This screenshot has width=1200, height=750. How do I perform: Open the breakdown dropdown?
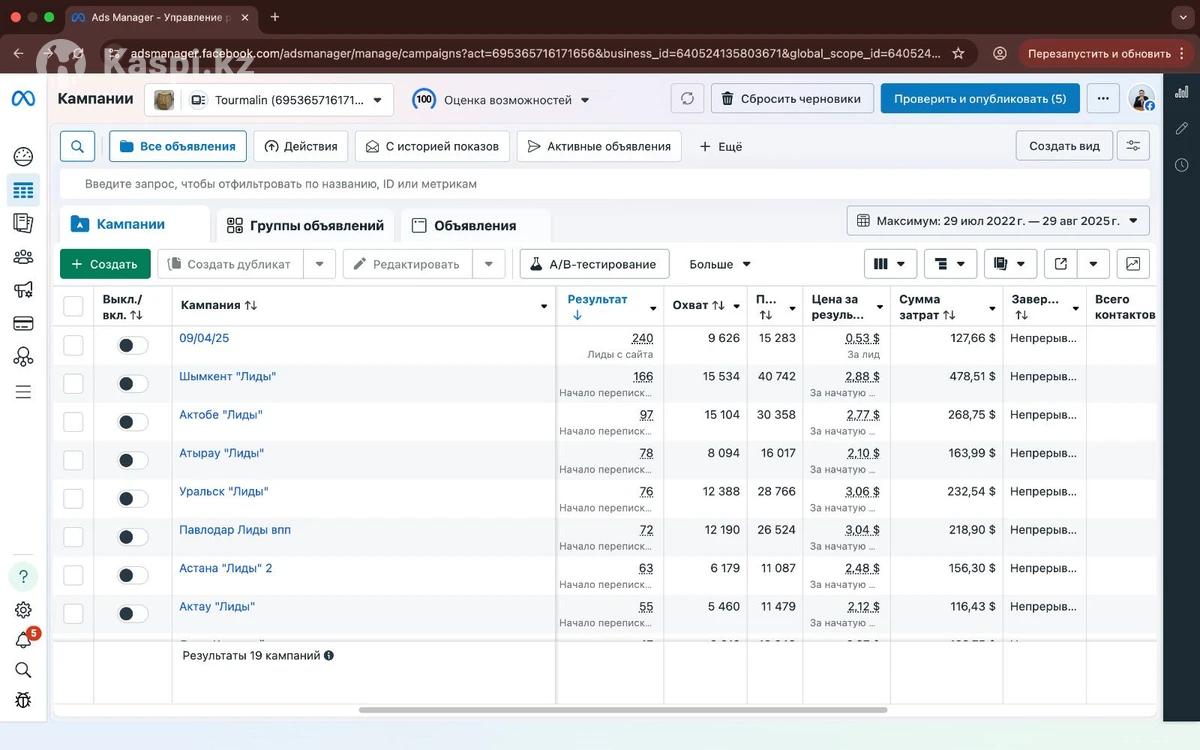pyautogui.click(x=950, y=264)
